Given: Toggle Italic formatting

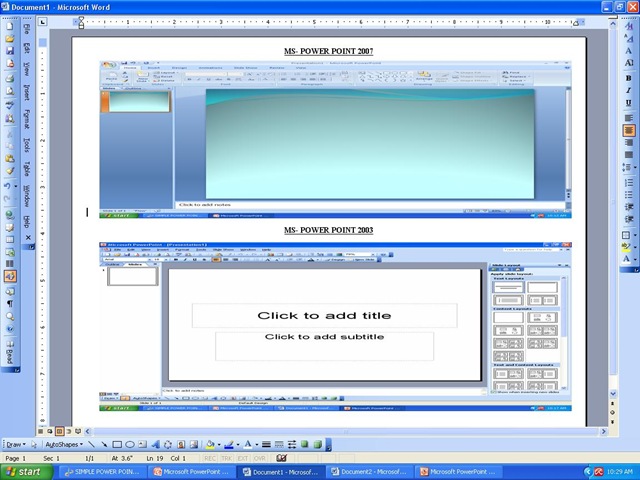Looking at the screenshot, I should (629, 90).
